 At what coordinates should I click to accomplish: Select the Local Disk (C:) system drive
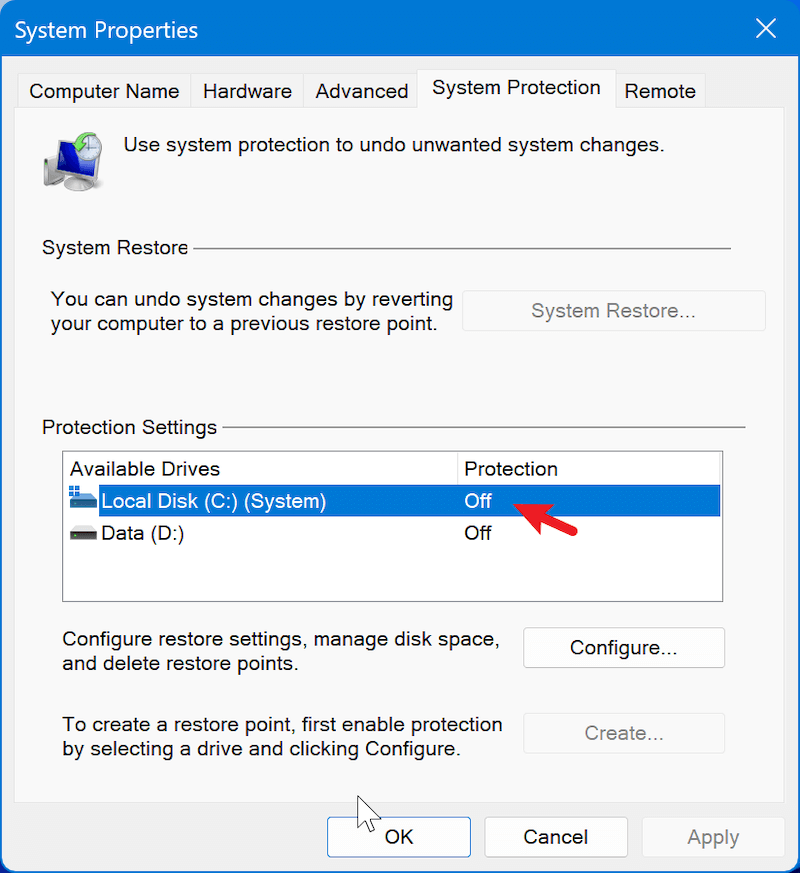coord(250,501)
